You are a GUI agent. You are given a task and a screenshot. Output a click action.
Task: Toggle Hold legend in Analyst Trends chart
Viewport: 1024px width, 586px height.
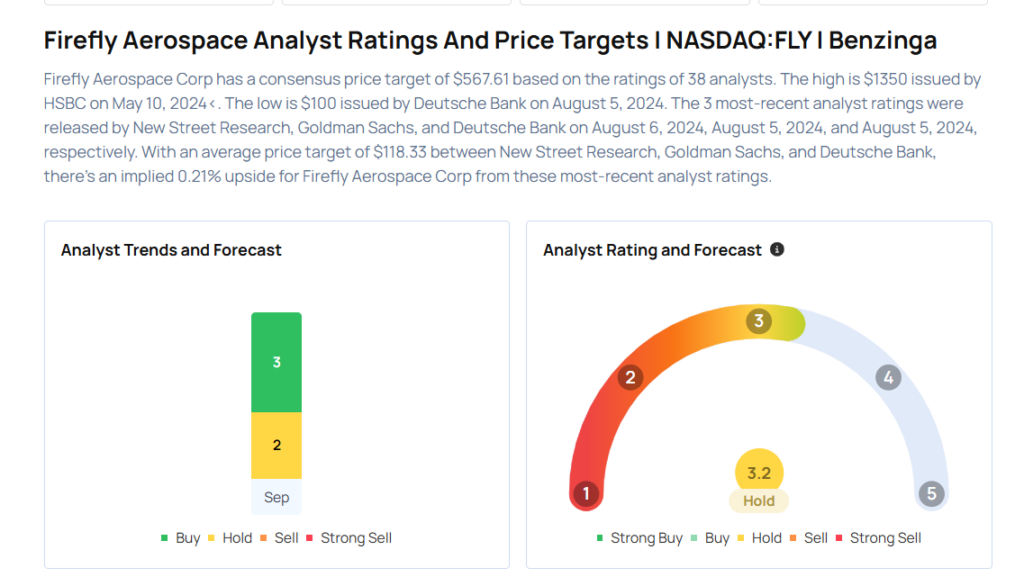pos(229,538)
